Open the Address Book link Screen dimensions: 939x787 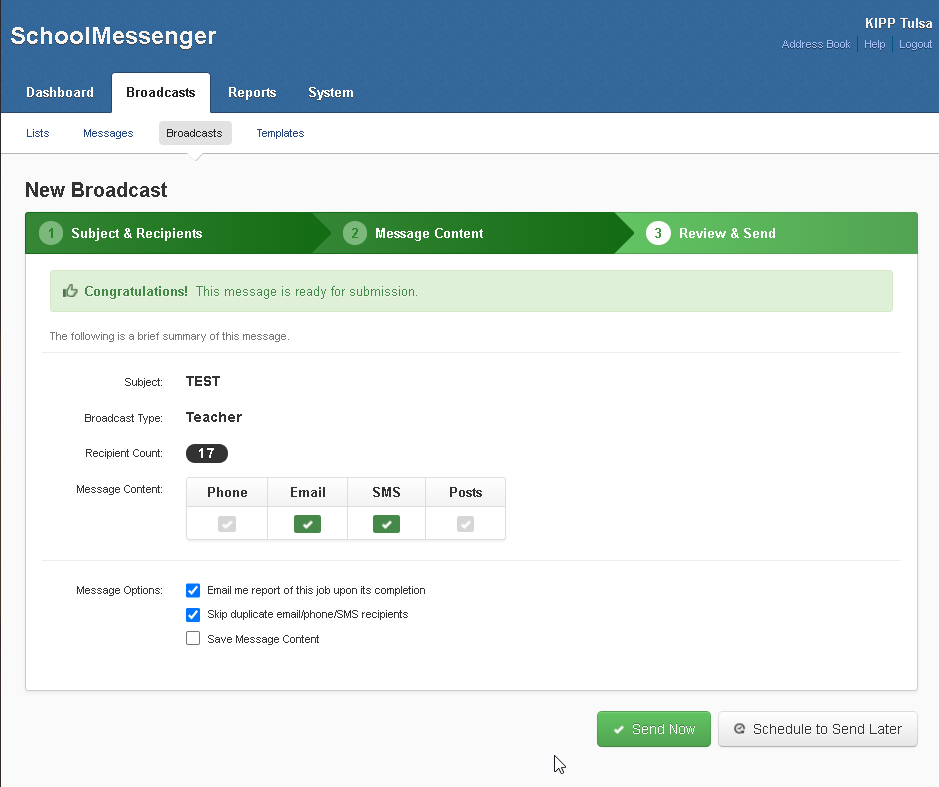pyautogui.click(x=816, y=44)
